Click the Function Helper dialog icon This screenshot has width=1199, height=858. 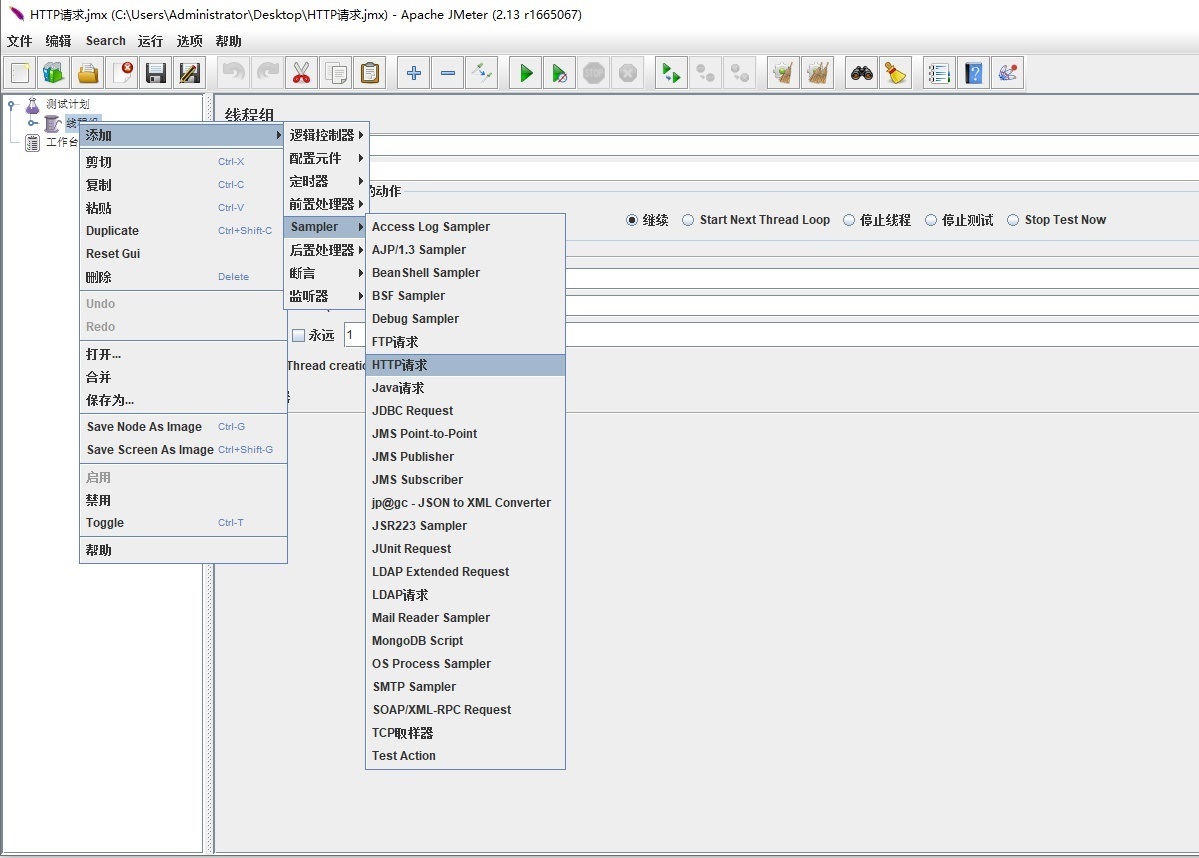(939, 73)
